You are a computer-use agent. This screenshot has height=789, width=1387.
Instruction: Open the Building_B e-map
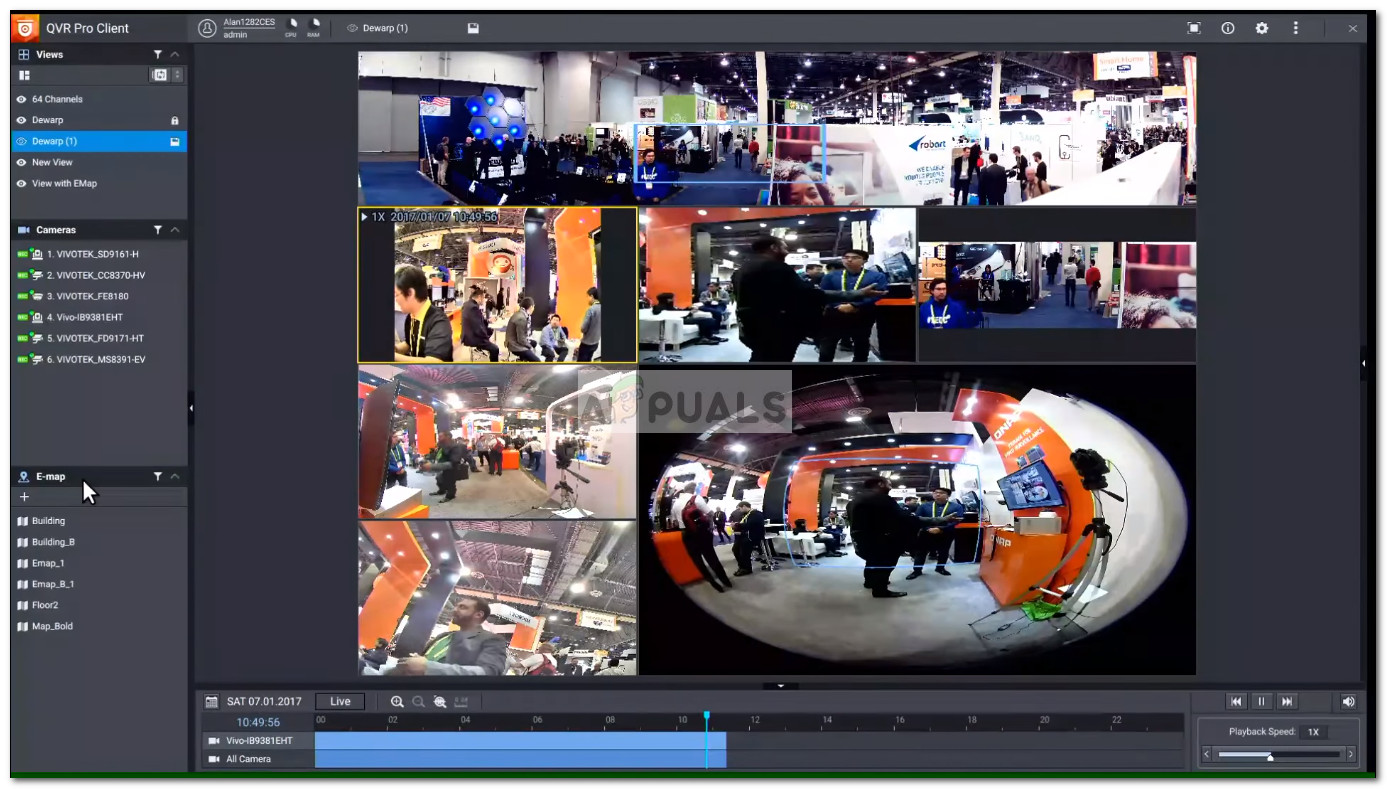53,542
